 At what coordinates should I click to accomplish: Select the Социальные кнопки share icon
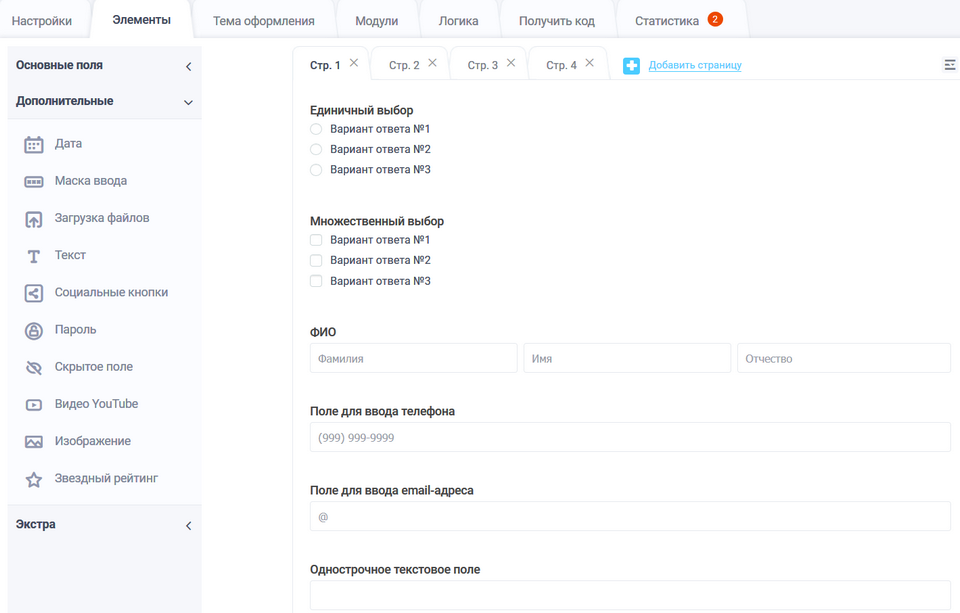pyautogui.click(x=34, y=293)
